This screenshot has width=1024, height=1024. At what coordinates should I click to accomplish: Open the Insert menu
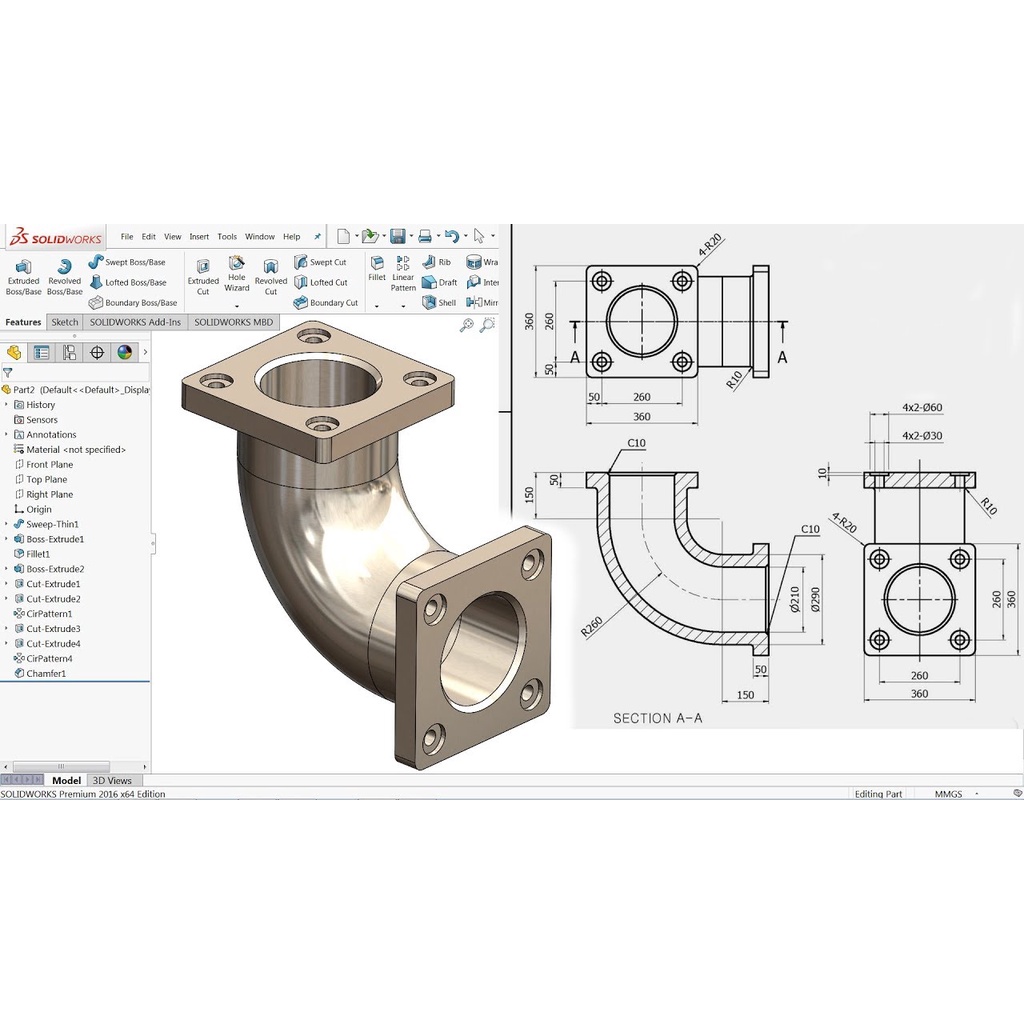coord(199,236)
